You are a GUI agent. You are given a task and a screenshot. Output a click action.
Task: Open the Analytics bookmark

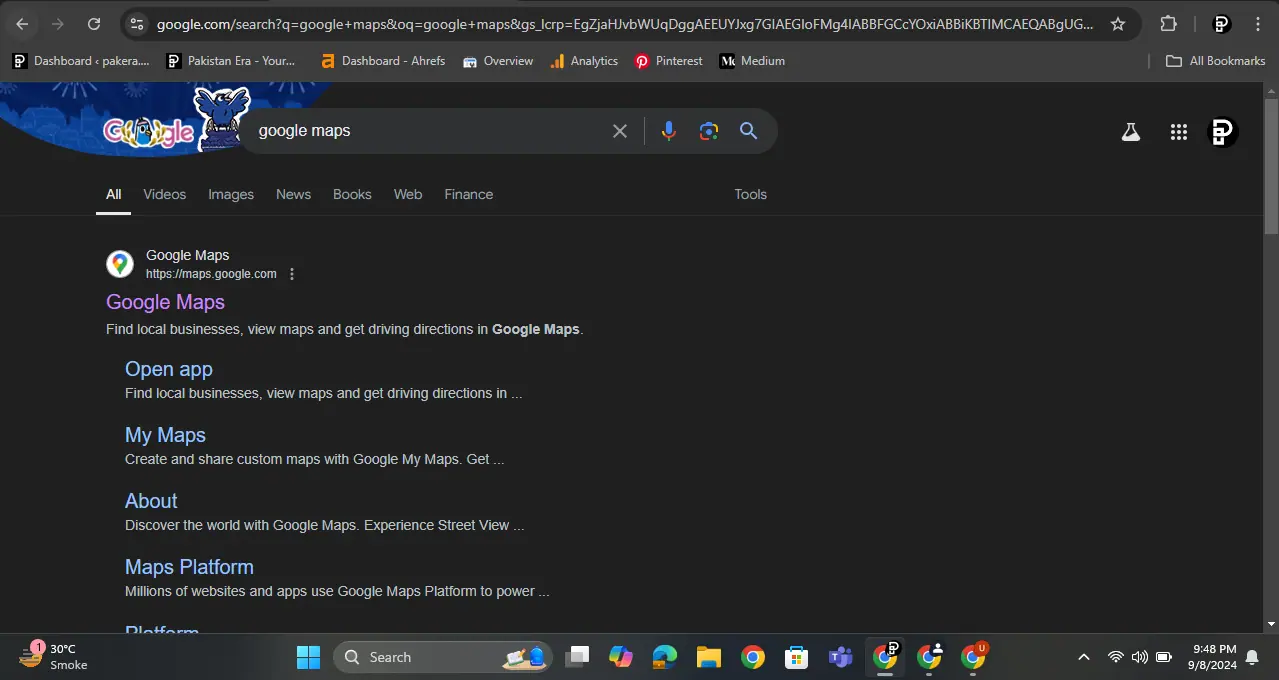[584, 61]
